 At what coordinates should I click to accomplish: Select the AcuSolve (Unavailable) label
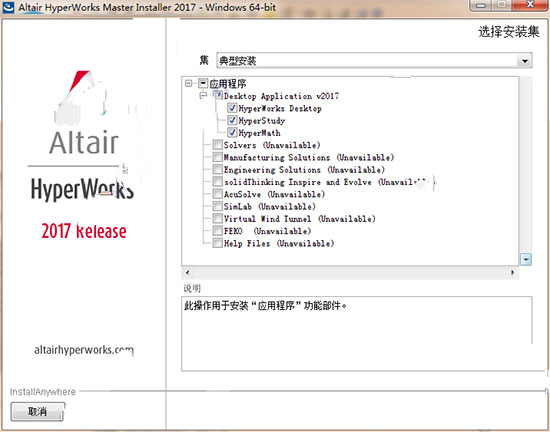point(274,194)
